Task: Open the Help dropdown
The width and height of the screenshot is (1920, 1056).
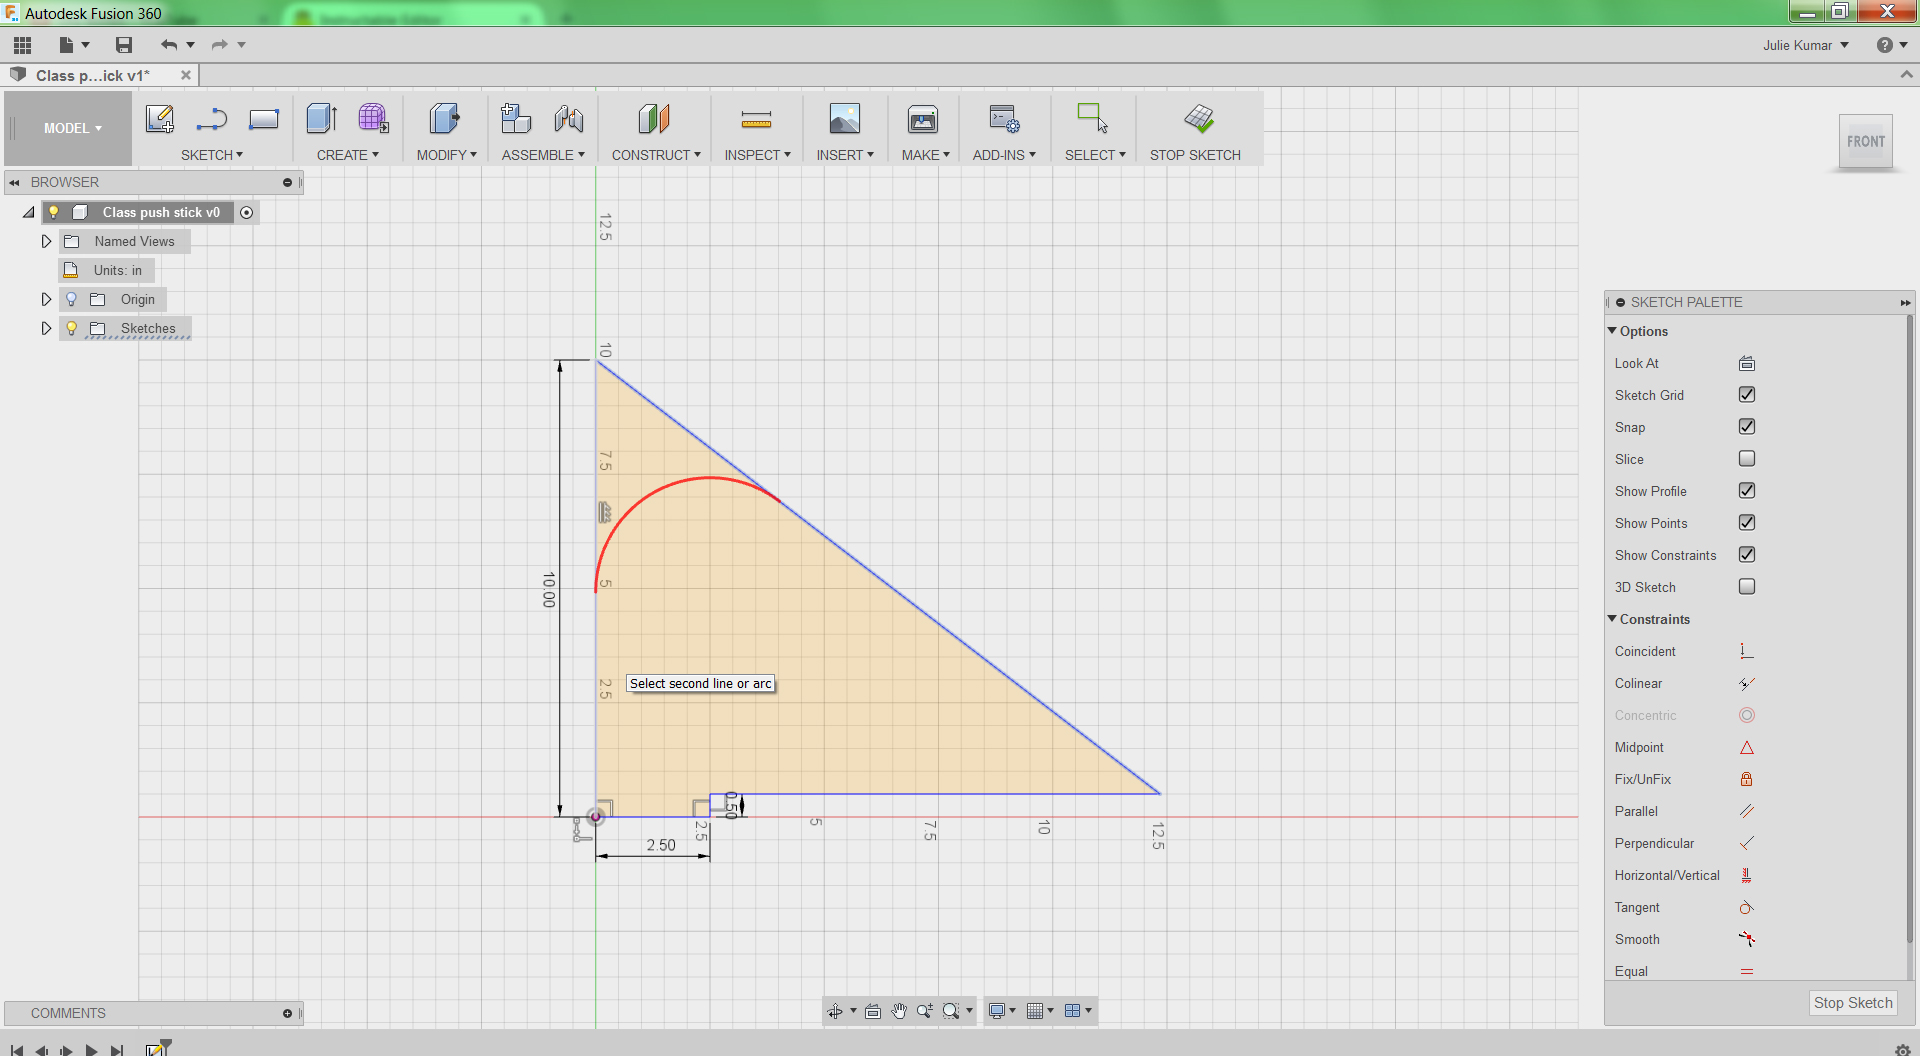Action: click(1891, 45)
